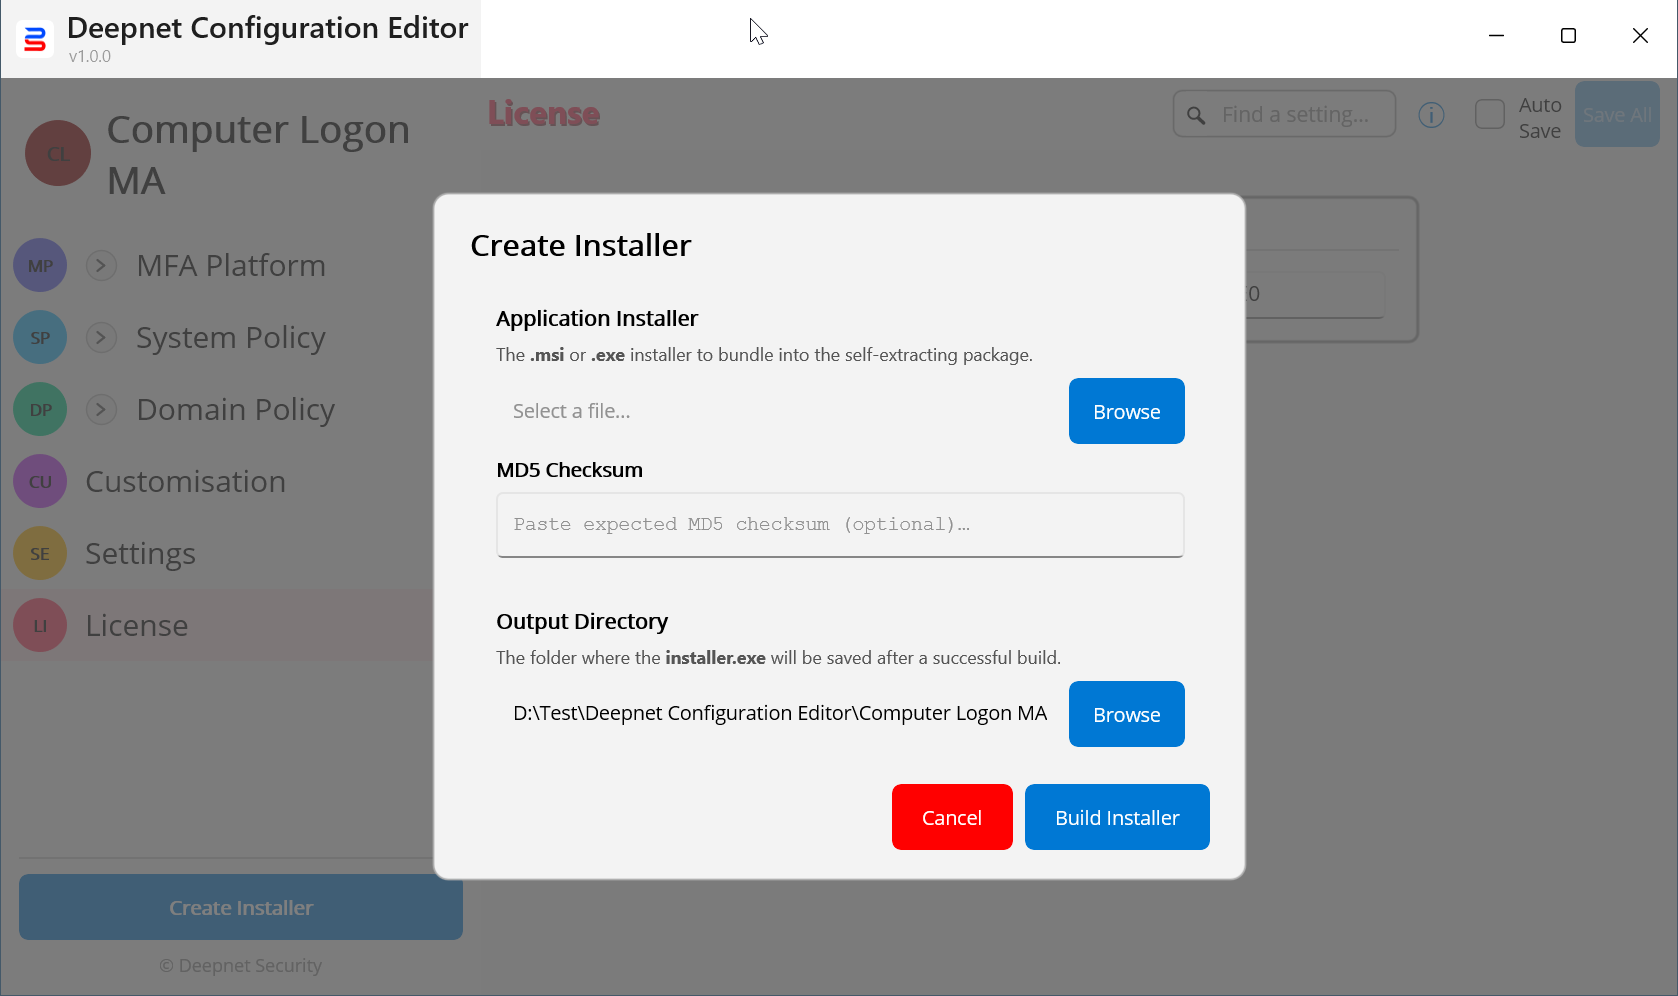Toggle the Auto Save checkbox
Viewport: 1678px width, 996px height.
pos(1489,114)
